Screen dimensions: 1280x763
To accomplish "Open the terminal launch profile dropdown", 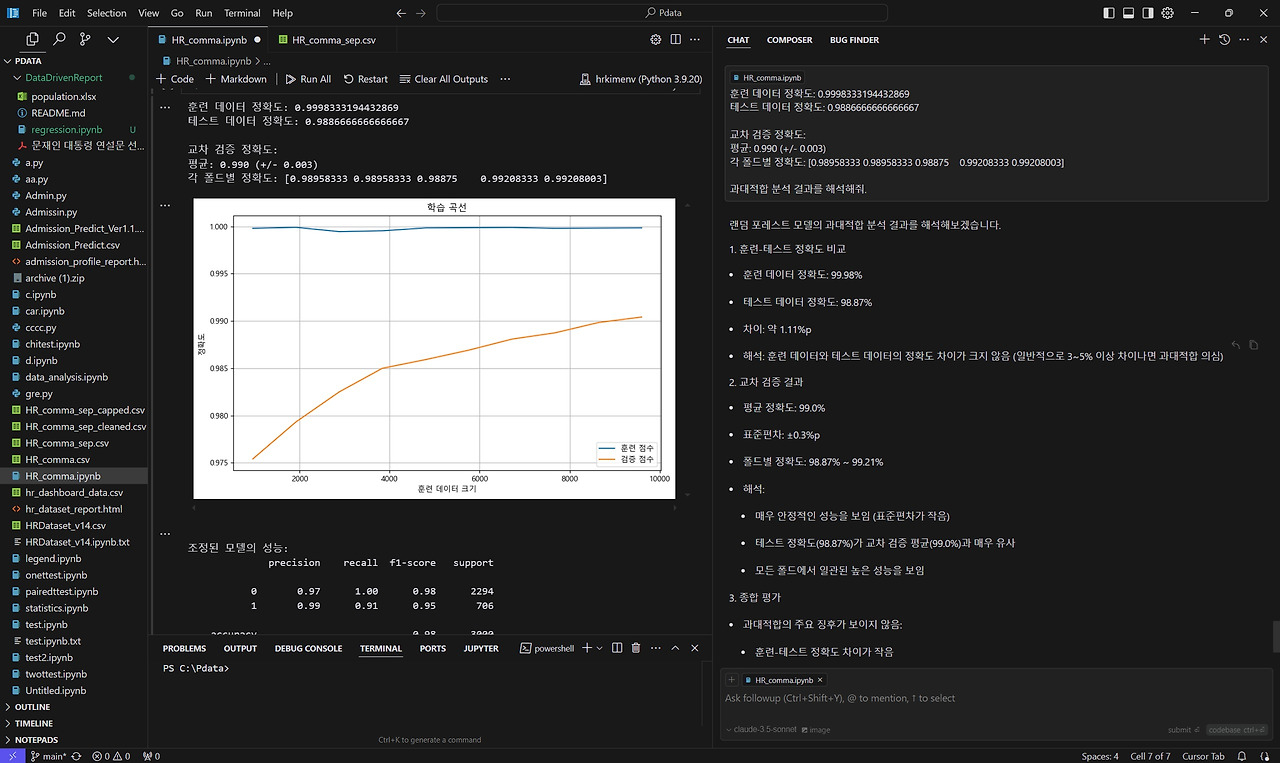I will tap(600, 648).
